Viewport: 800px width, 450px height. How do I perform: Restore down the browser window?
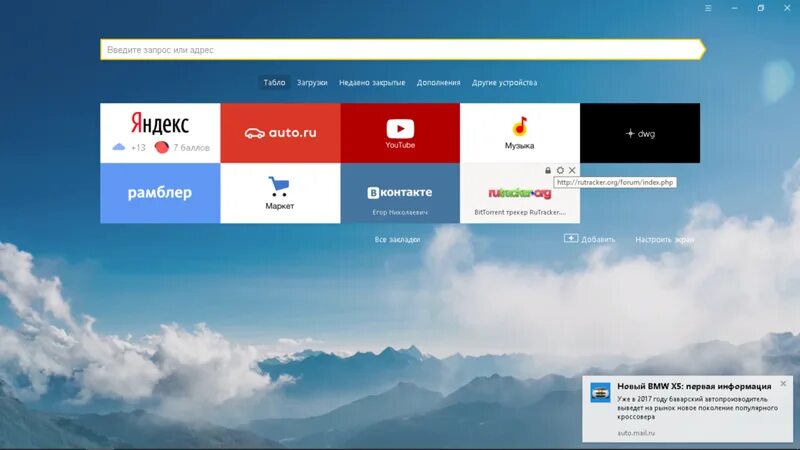point(761,8)
